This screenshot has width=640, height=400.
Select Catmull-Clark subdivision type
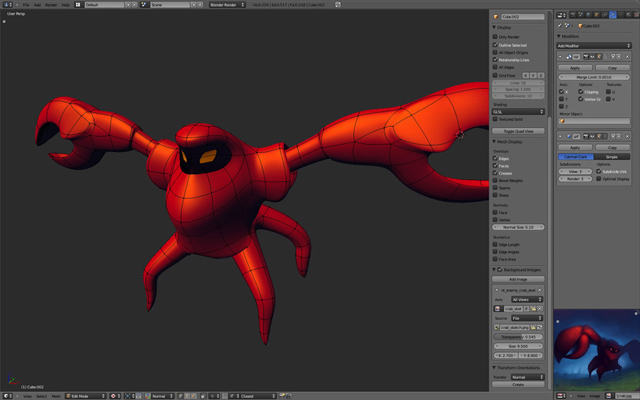574,157
